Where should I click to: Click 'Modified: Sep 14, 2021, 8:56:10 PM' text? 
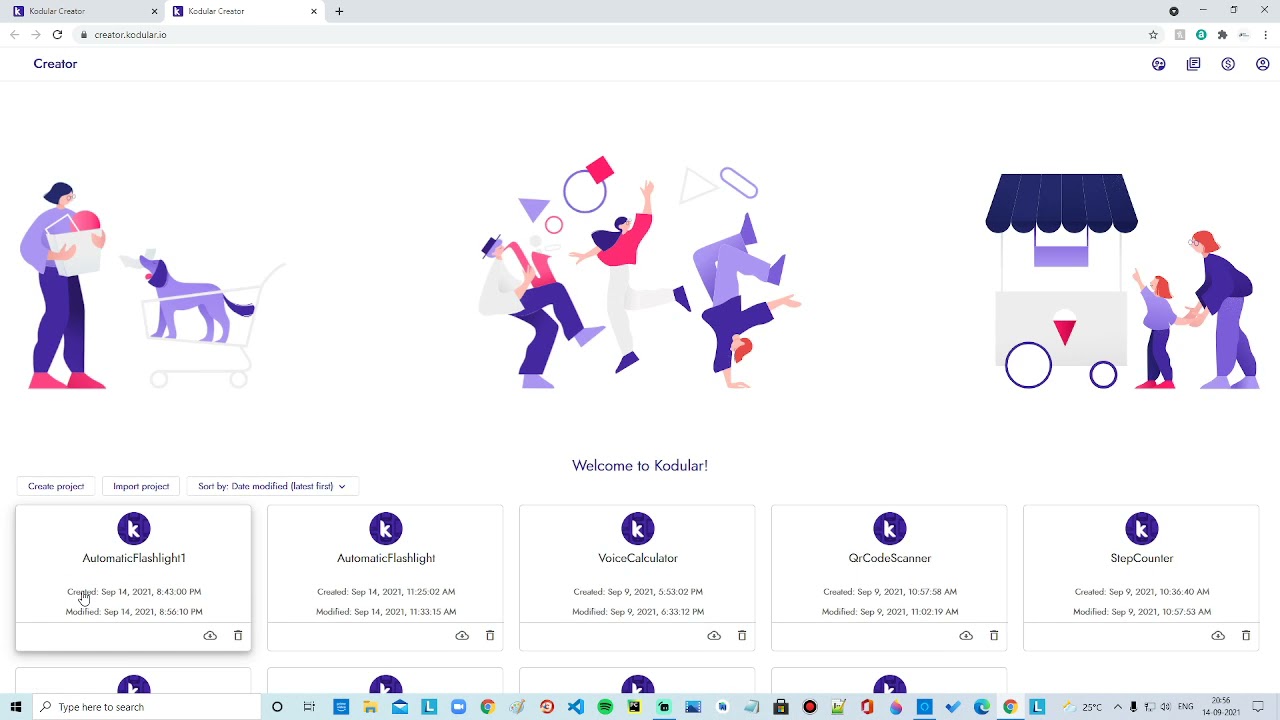click(134, 612)
